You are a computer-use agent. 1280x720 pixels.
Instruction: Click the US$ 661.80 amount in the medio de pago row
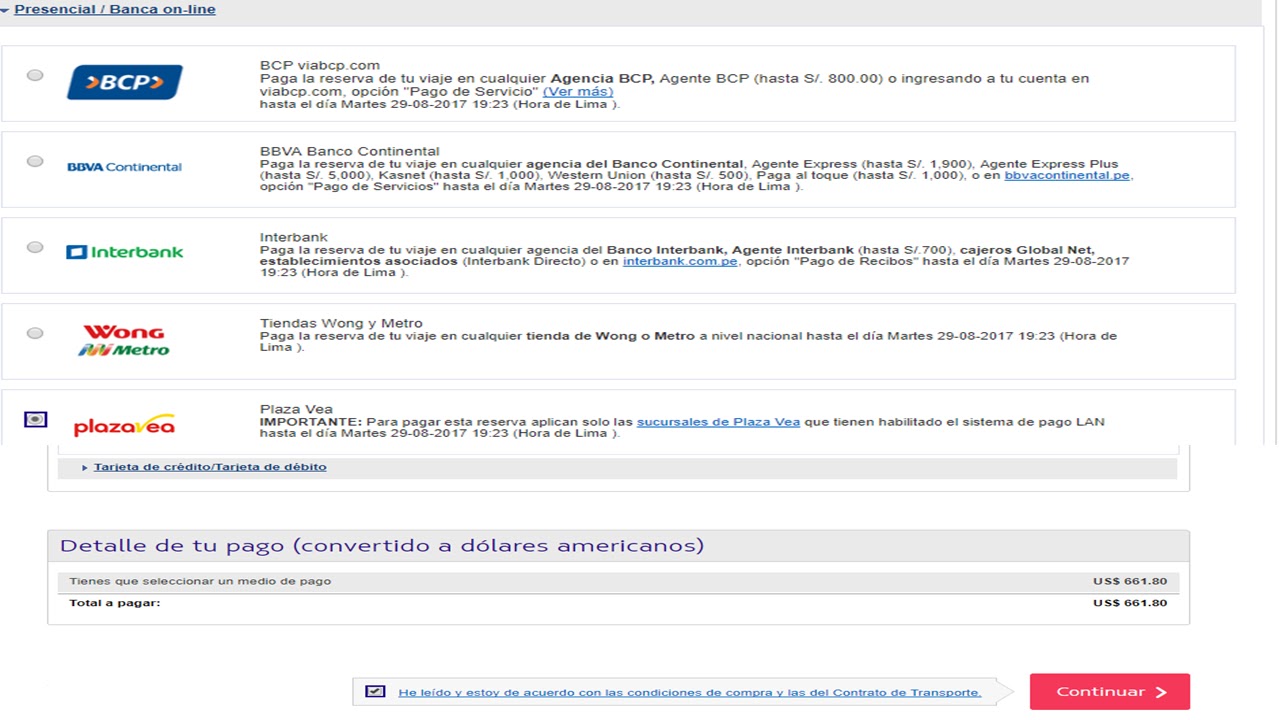tap(1130, 581)
